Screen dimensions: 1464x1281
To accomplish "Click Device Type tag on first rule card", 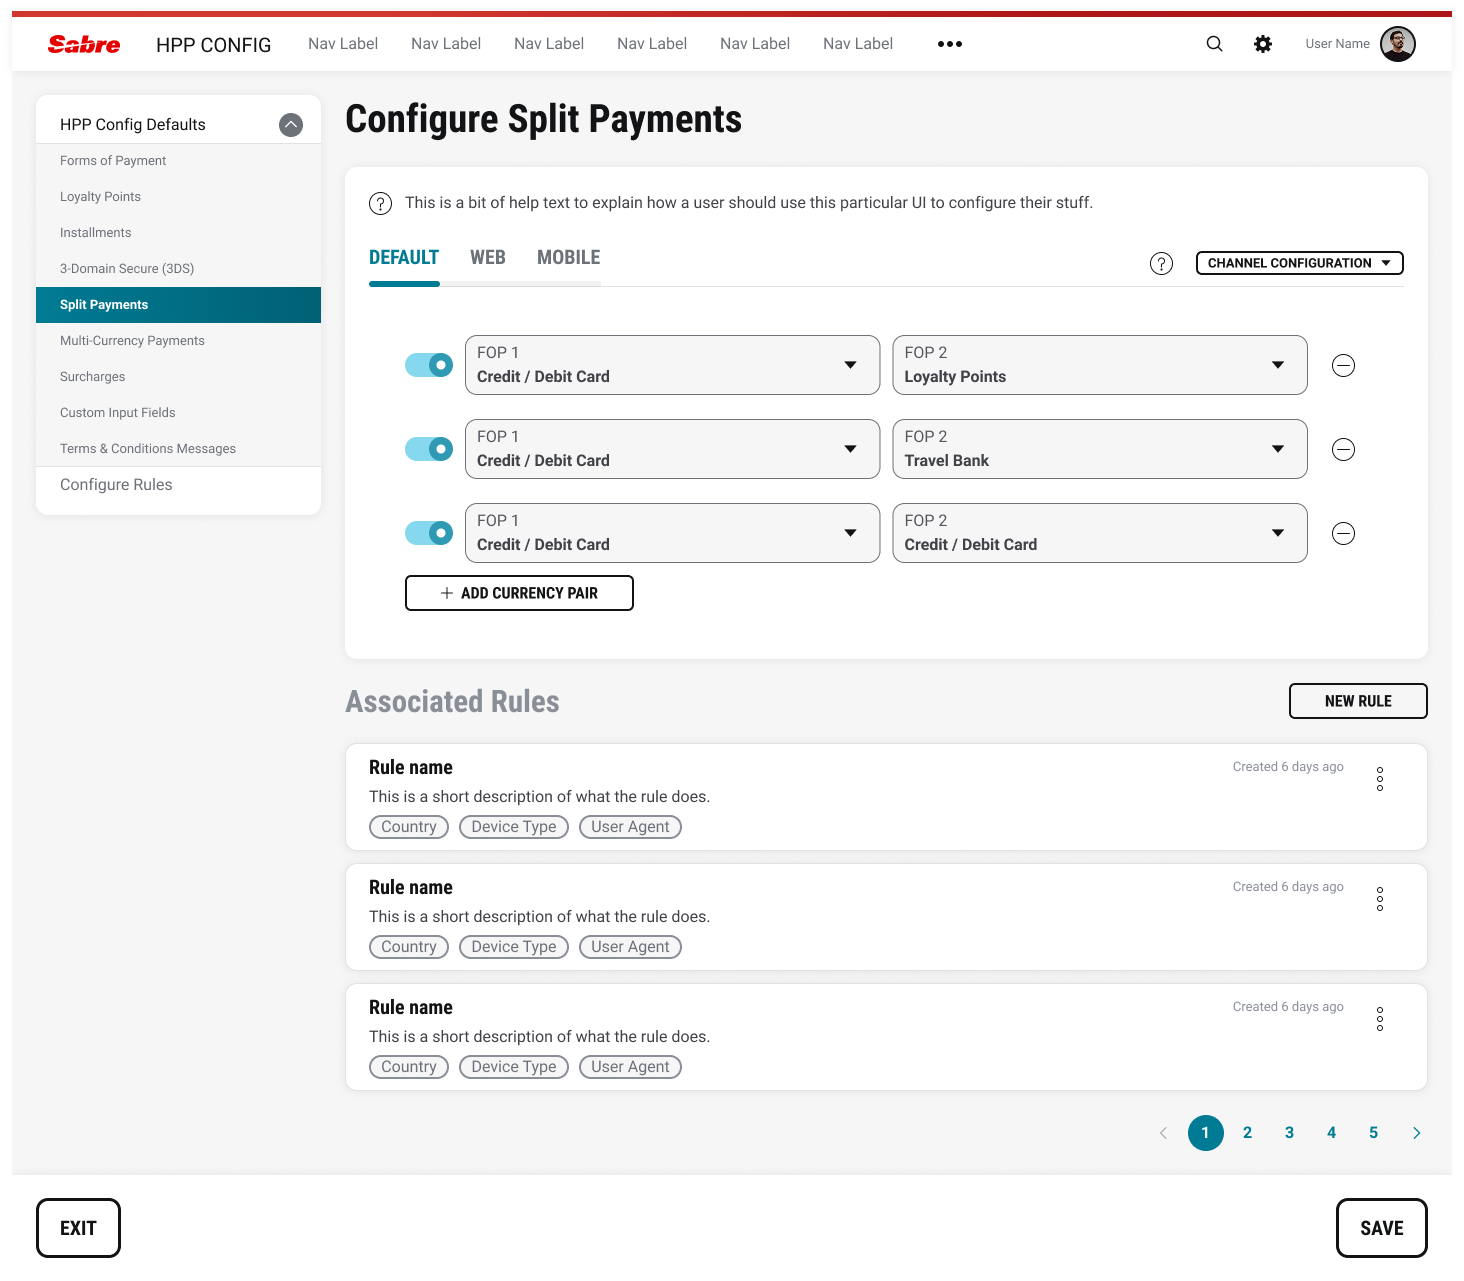I will tap(514, 827).
